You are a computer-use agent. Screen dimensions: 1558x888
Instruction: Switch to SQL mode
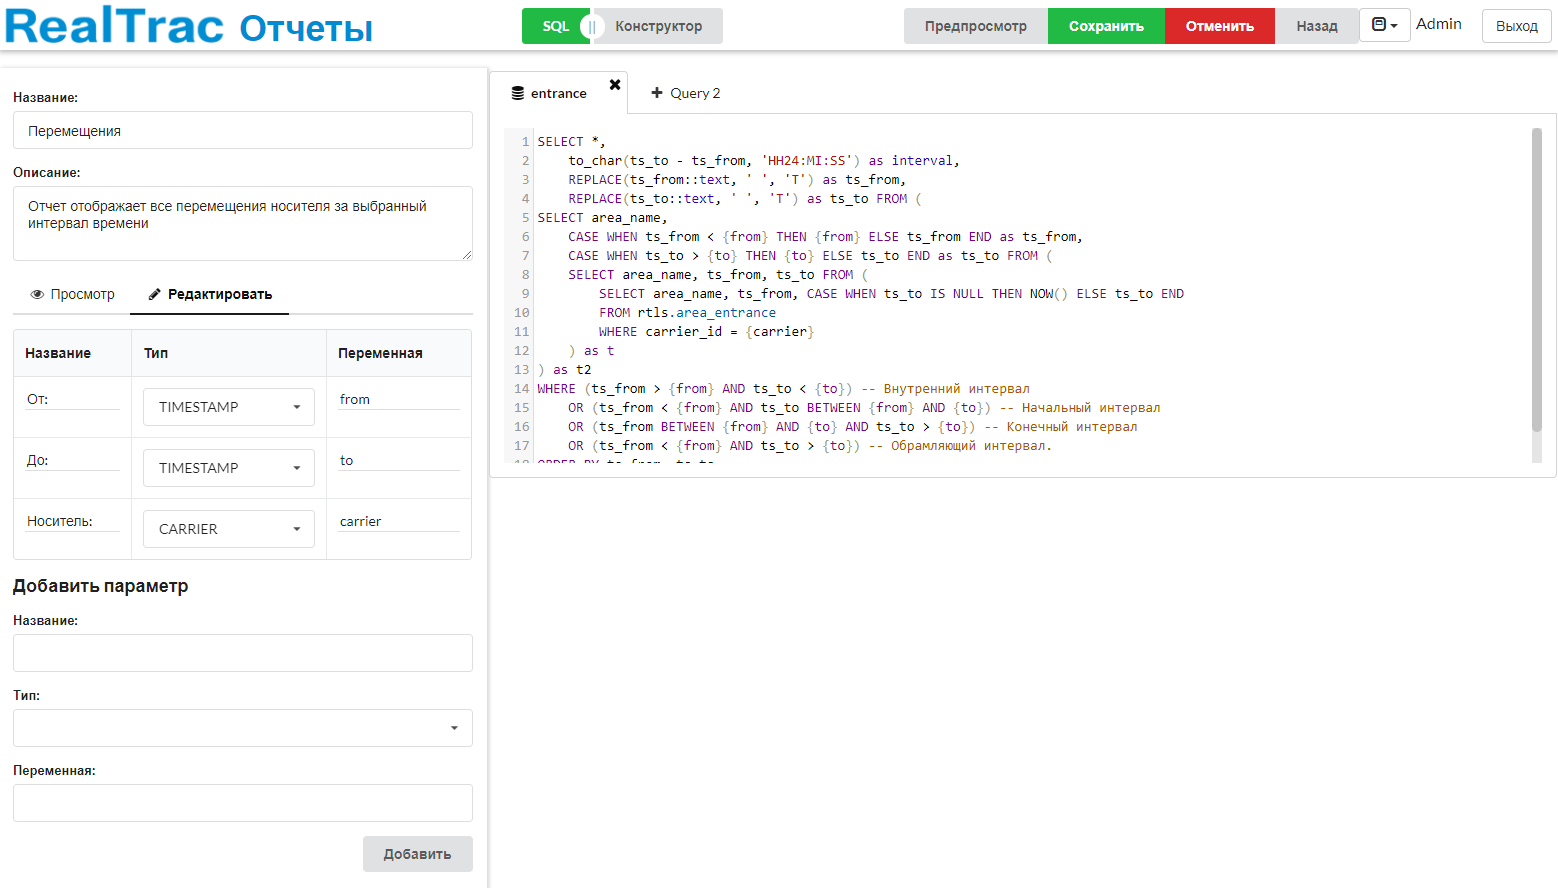coord(555,26)
